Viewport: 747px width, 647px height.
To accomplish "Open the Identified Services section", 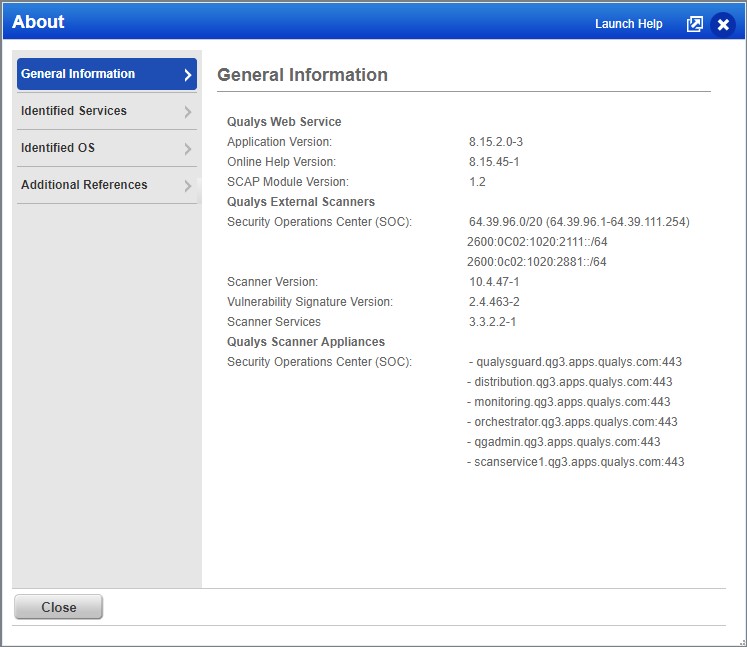I will point(74,111).
